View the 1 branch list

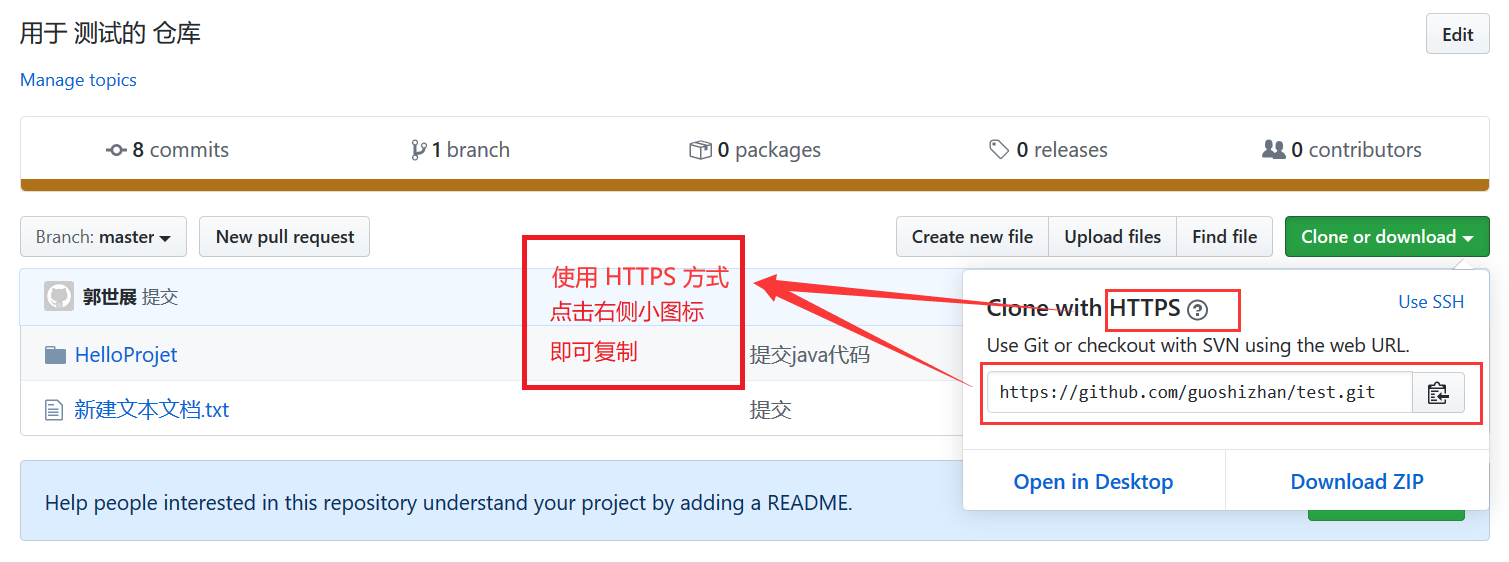point(460,150)
